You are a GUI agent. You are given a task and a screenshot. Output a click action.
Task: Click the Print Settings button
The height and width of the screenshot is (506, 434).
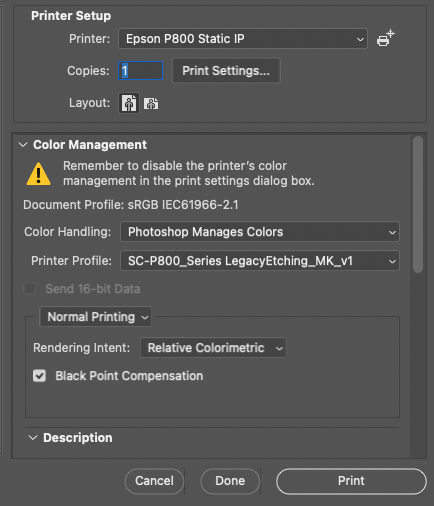click(x=226, y=71)
